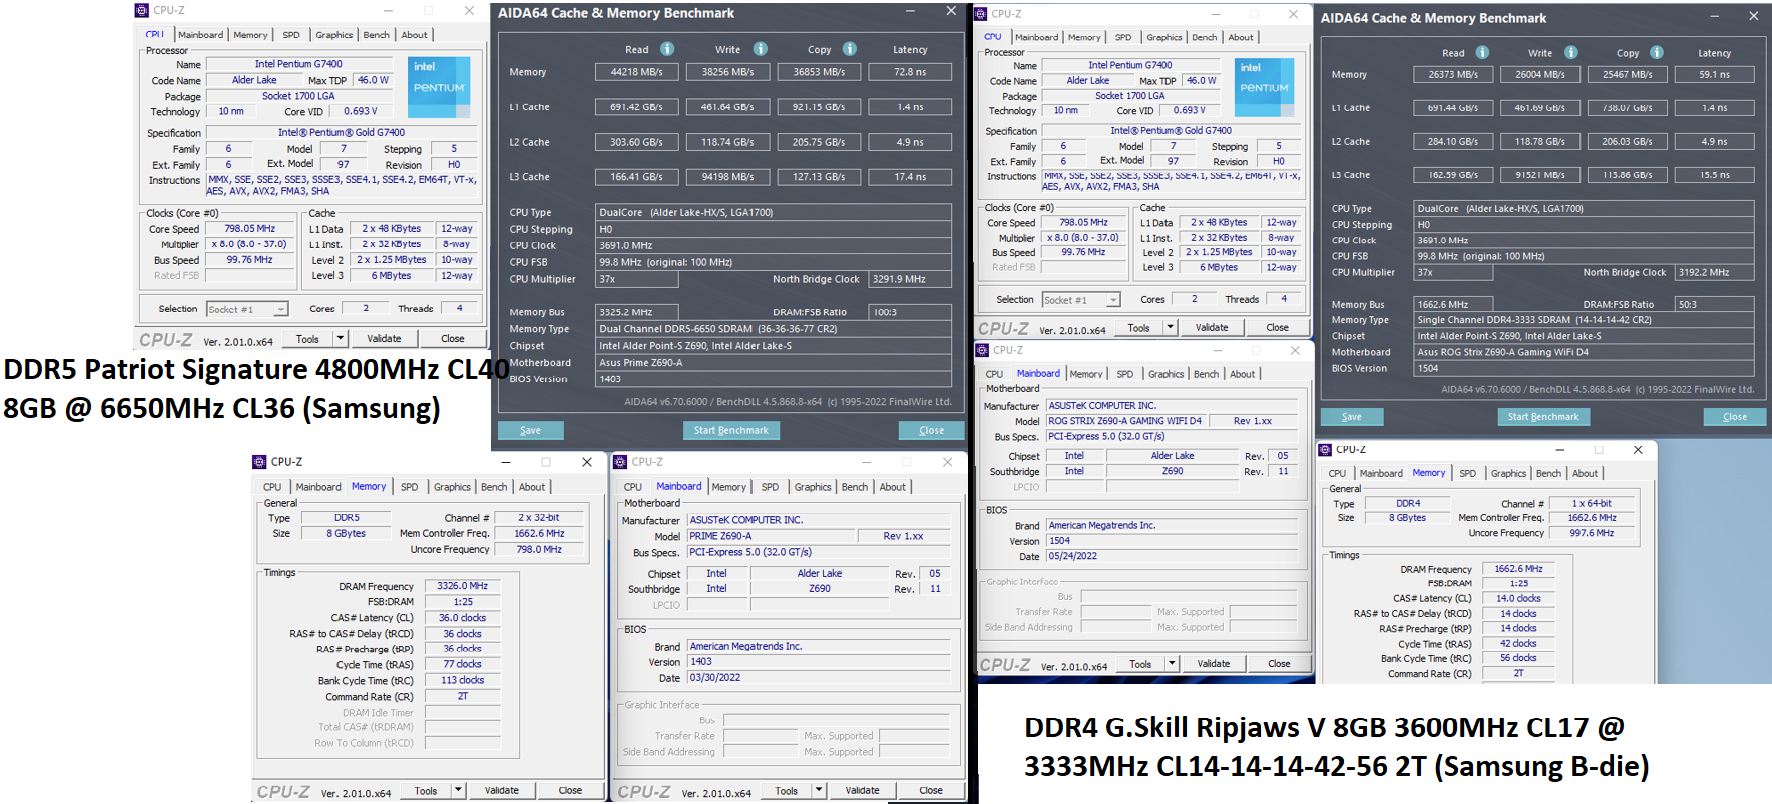Click CPU-Z title bar icon of DDR5 Memory window
The image size is (1772, 804).
tap(259, 462)
